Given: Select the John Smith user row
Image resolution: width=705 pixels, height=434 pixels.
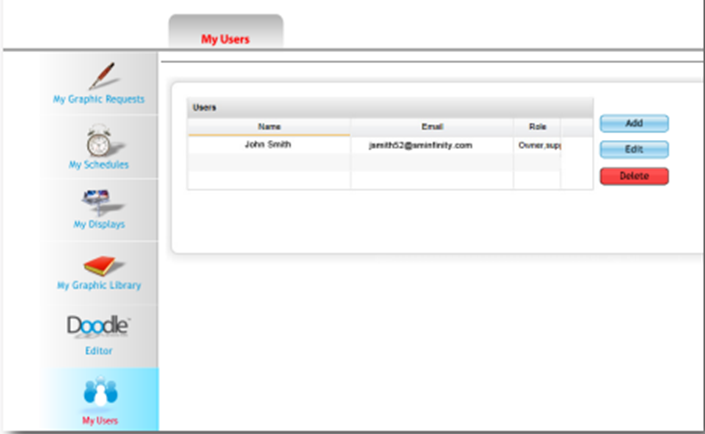Looking at the screenshot, I should (x=269, y=144).
